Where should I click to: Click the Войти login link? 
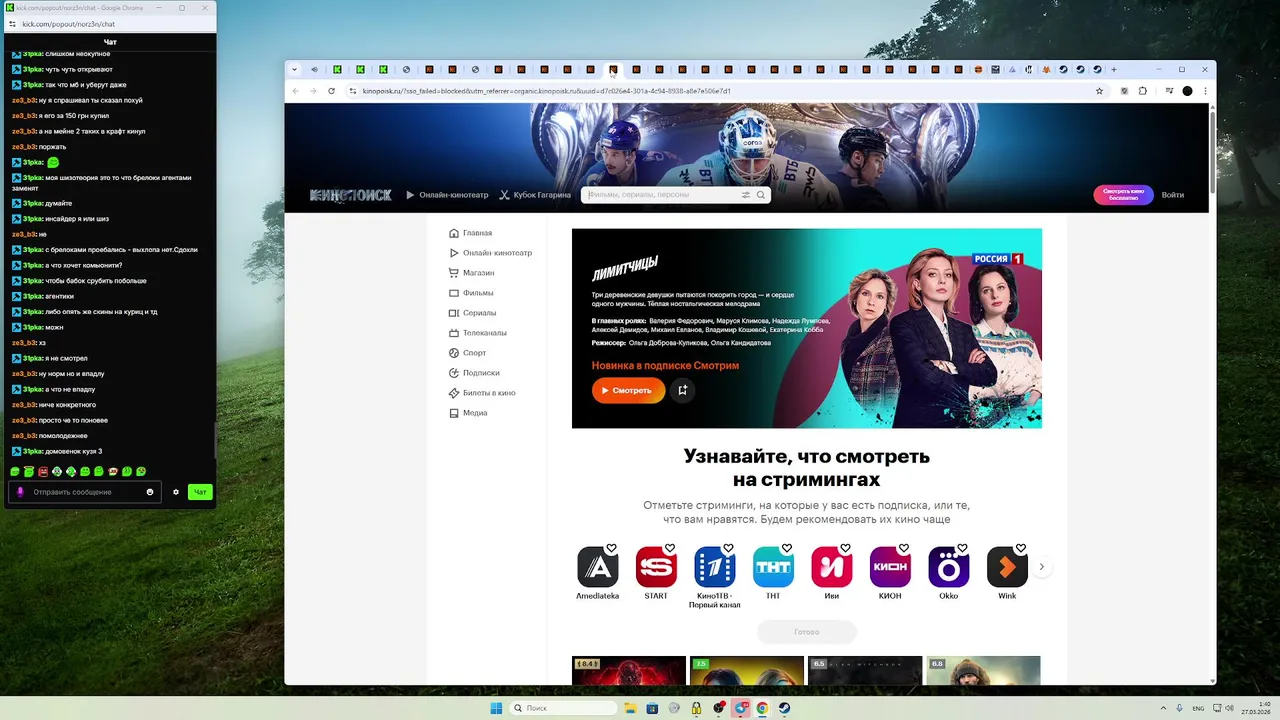1173,195
